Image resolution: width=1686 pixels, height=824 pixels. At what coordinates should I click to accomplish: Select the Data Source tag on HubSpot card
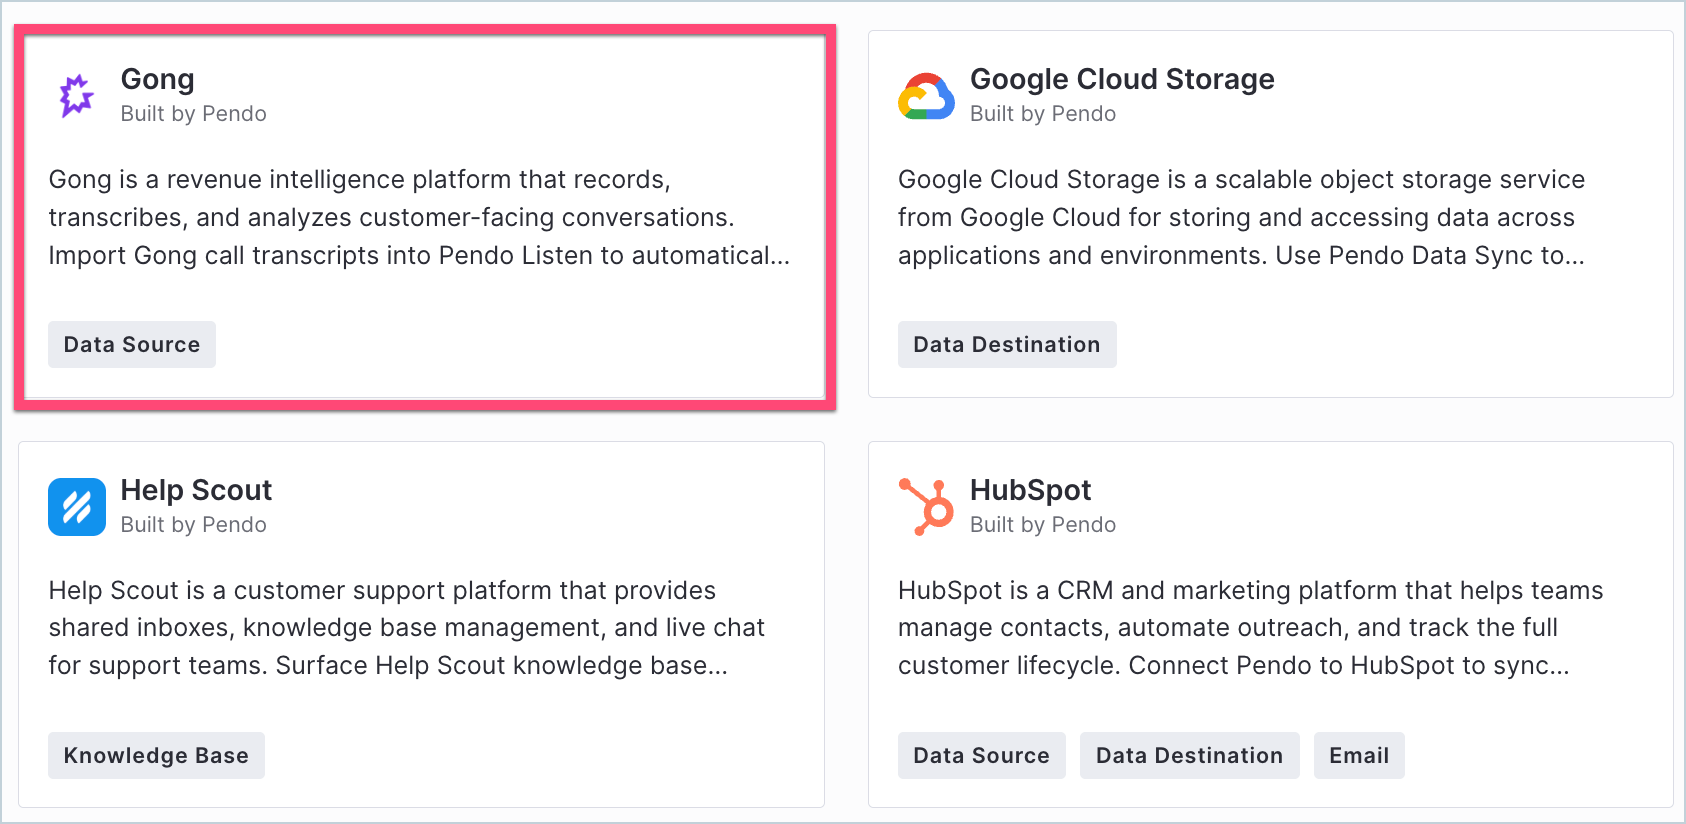982,755
